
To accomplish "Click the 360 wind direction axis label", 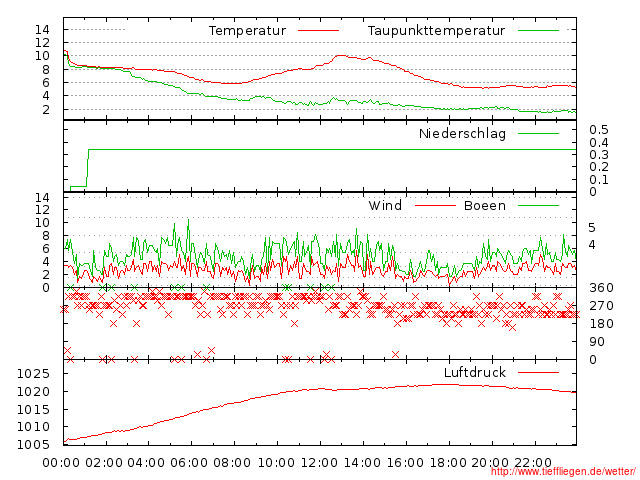I will tap(601, 288).
